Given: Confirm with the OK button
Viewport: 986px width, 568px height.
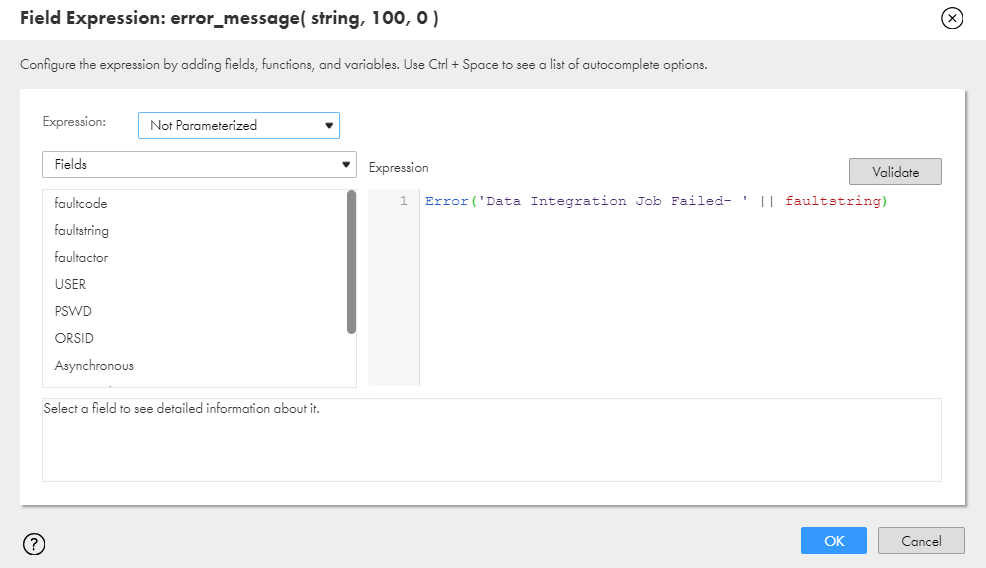Looking at the screenshot, I should (834, 541).
